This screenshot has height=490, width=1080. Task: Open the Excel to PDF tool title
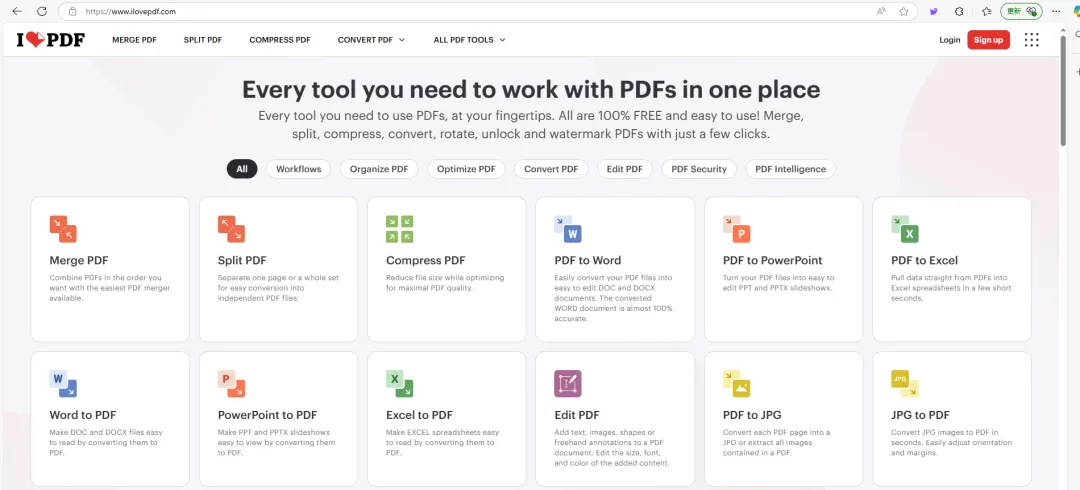[419, 415]
